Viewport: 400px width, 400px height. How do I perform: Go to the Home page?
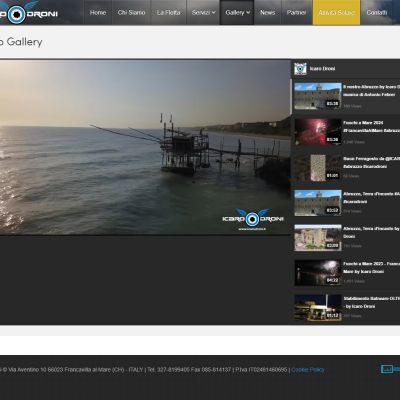pyautogui.click(x=98, y=12)
